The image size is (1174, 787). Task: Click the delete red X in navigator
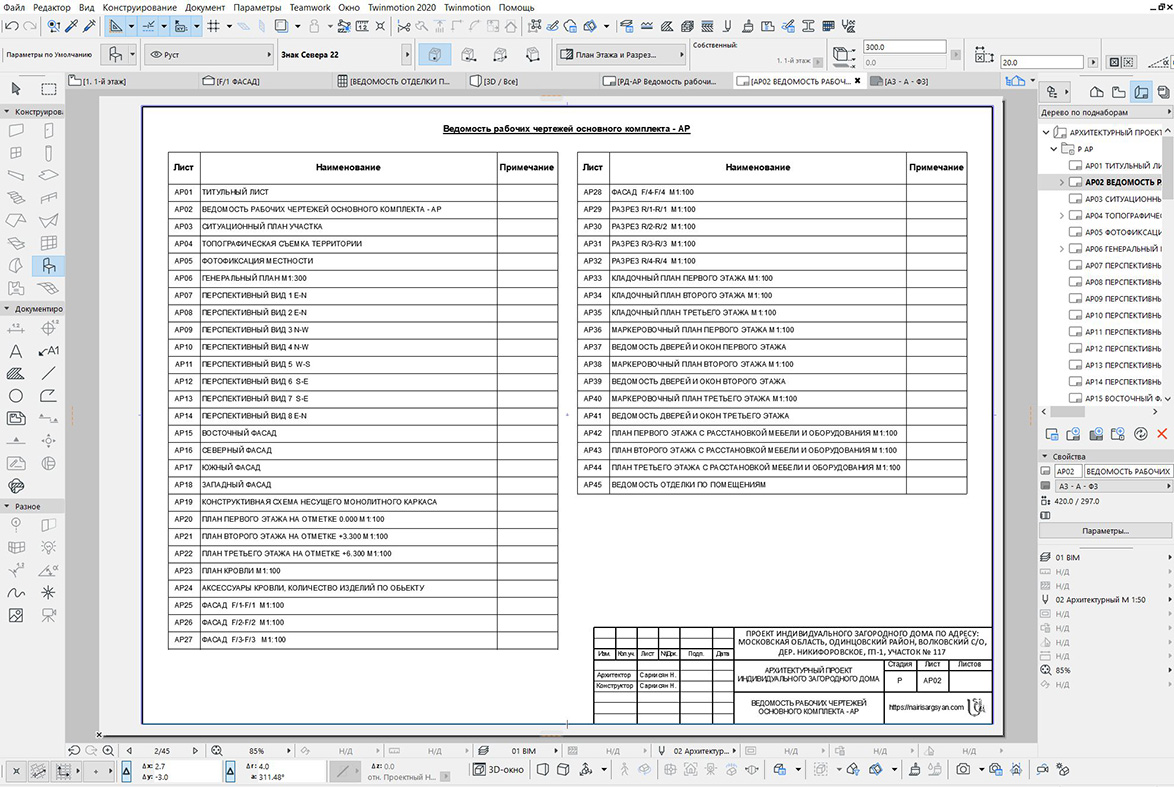[x=1162, y=434]
